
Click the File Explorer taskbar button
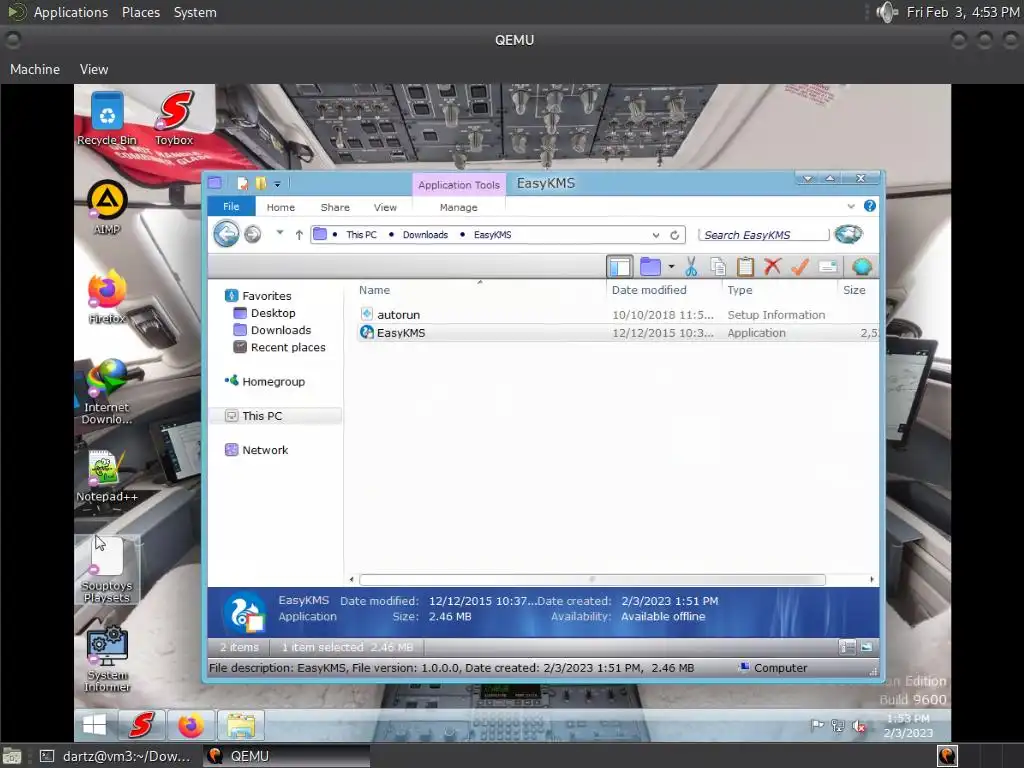coord(240,725)
